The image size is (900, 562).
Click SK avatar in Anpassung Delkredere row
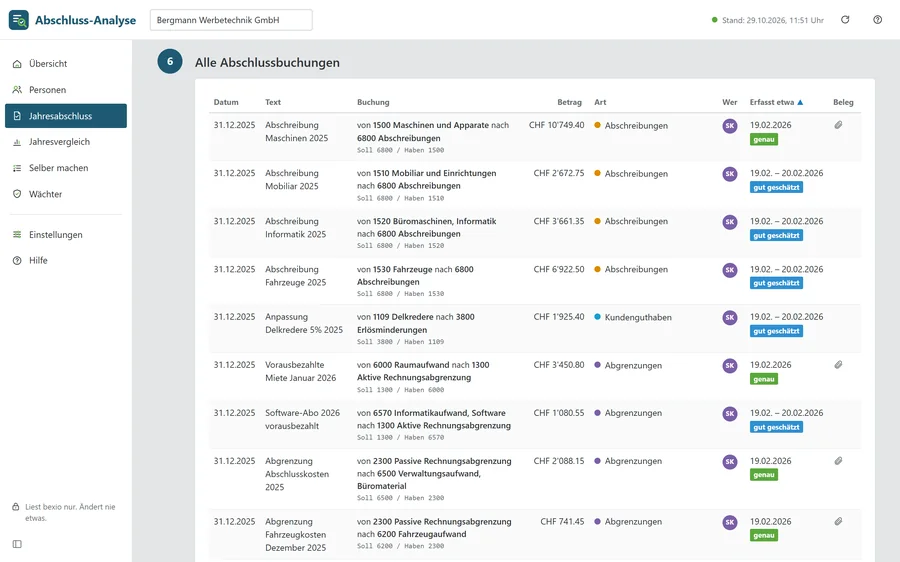(x=730, y=317)
